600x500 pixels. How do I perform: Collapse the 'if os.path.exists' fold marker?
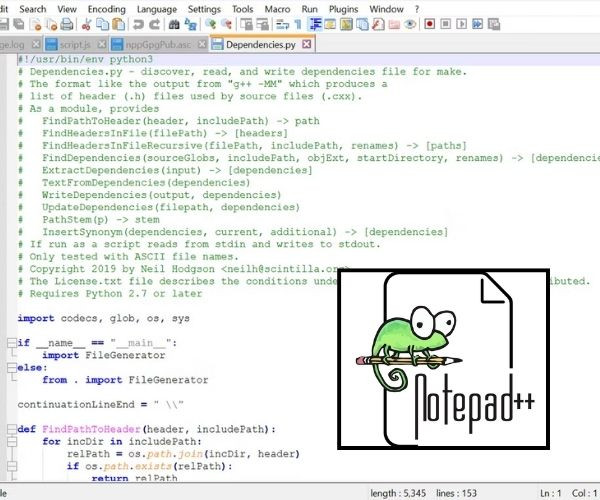coord(12,466)
